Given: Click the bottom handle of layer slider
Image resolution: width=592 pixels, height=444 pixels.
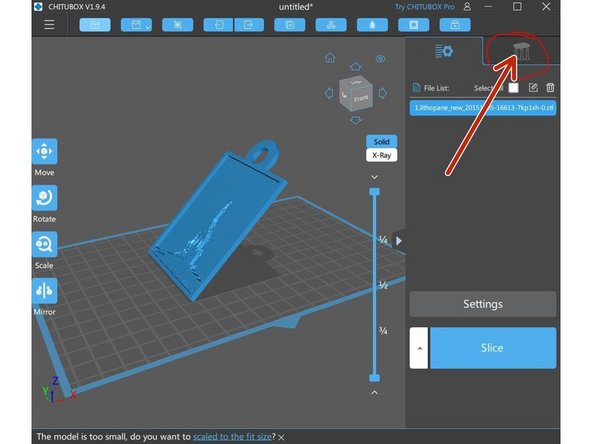Looking at the screenshot, I should 374,378.
